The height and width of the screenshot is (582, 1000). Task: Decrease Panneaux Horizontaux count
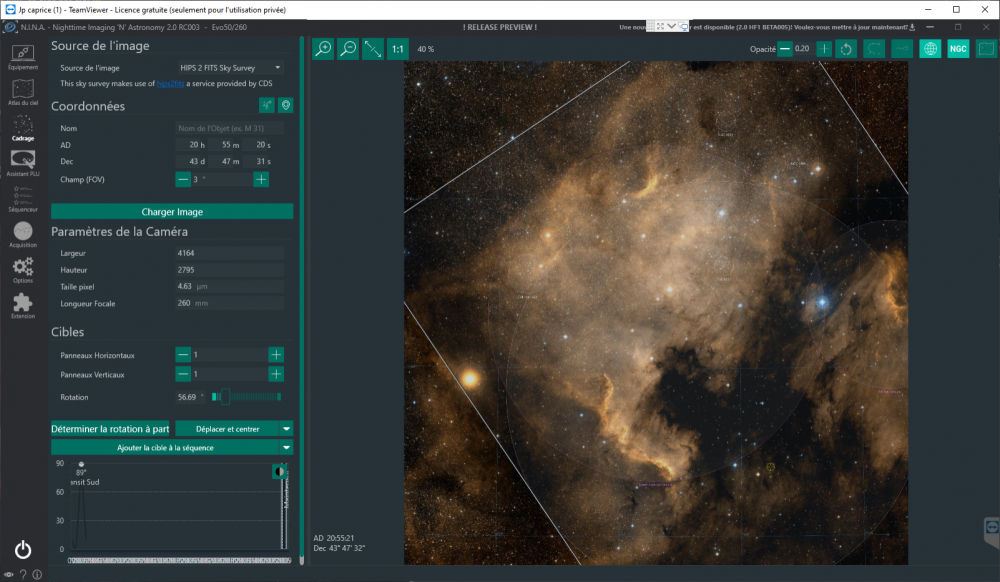183,355
